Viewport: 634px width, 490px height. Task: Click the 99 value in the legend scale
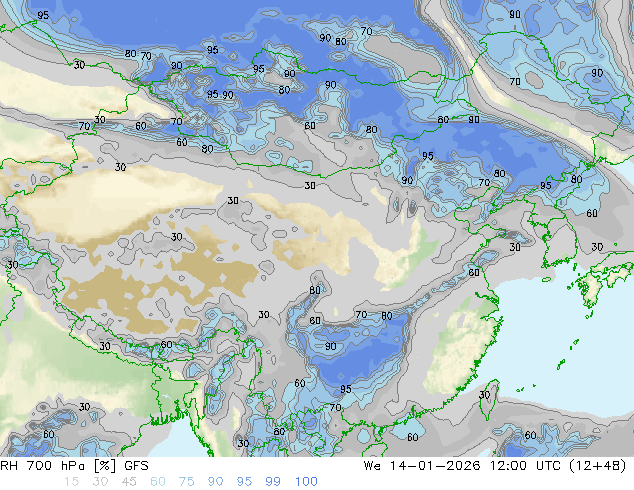pyautogui.click(x=273, y=482)
